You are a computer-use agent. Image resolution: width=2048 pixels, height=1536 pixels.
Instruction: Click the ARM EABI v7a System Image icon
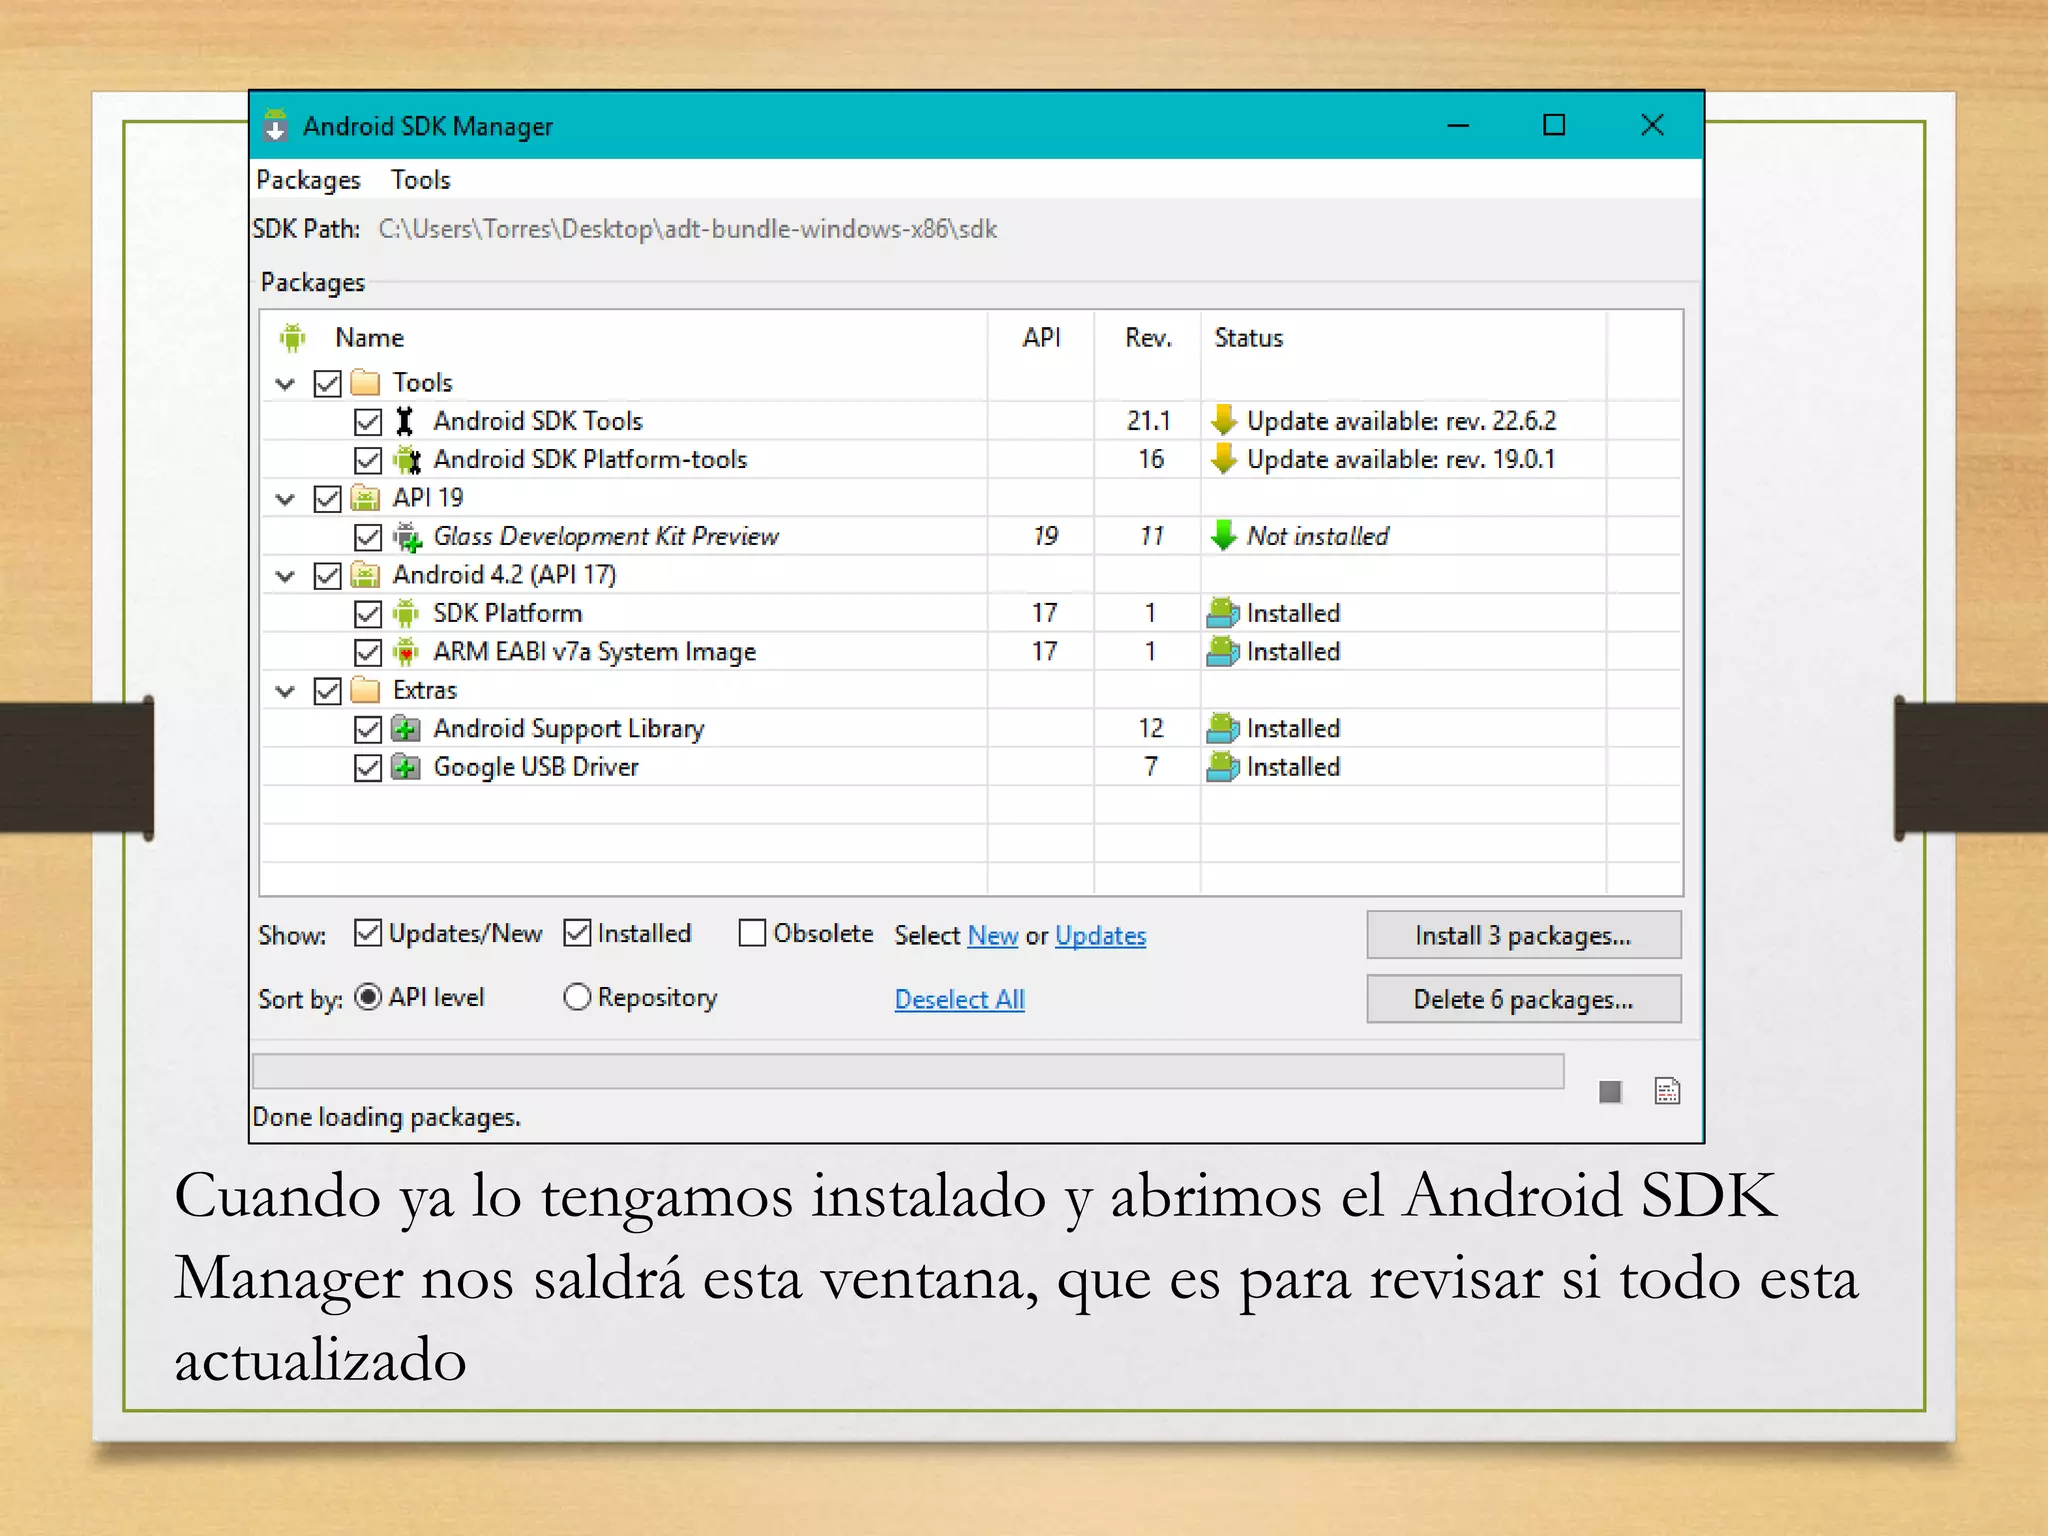tap(405, 652)
